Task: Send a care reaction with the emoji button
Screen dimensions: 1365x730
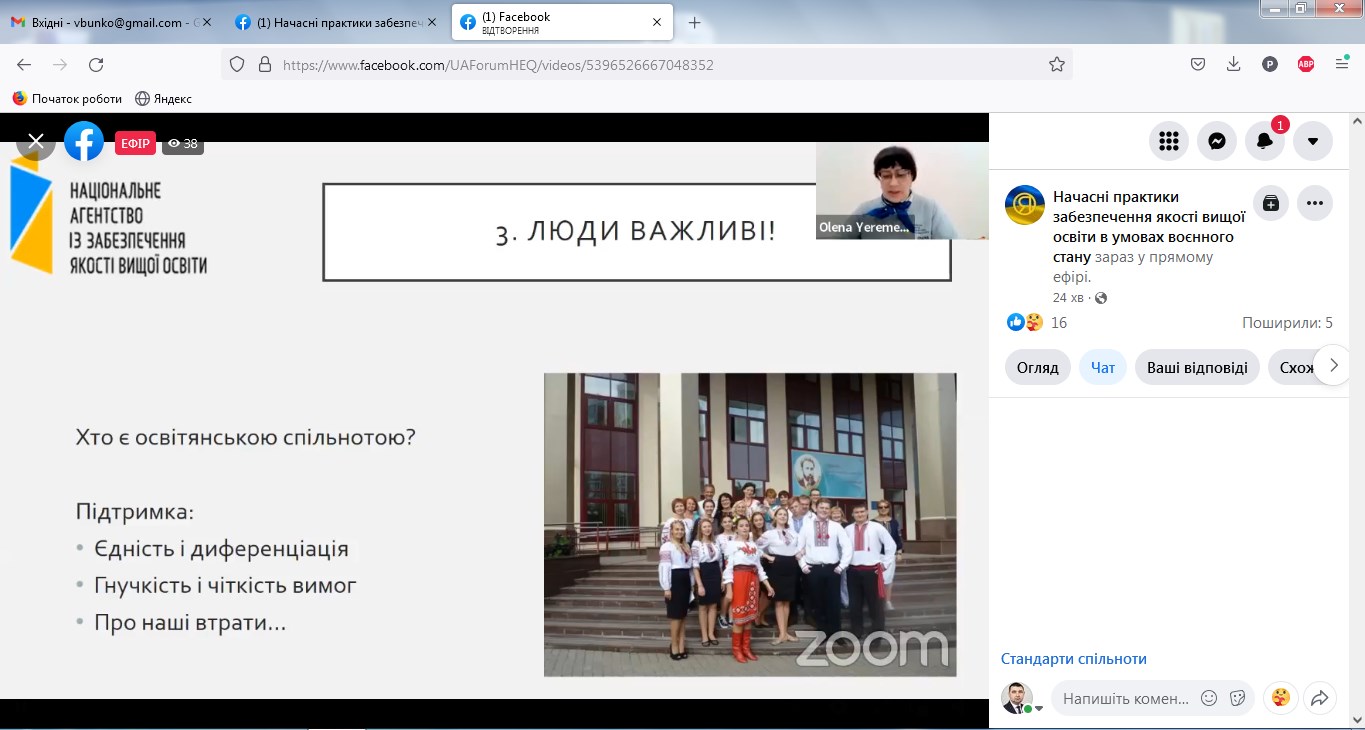Action: click(1281, 698)
